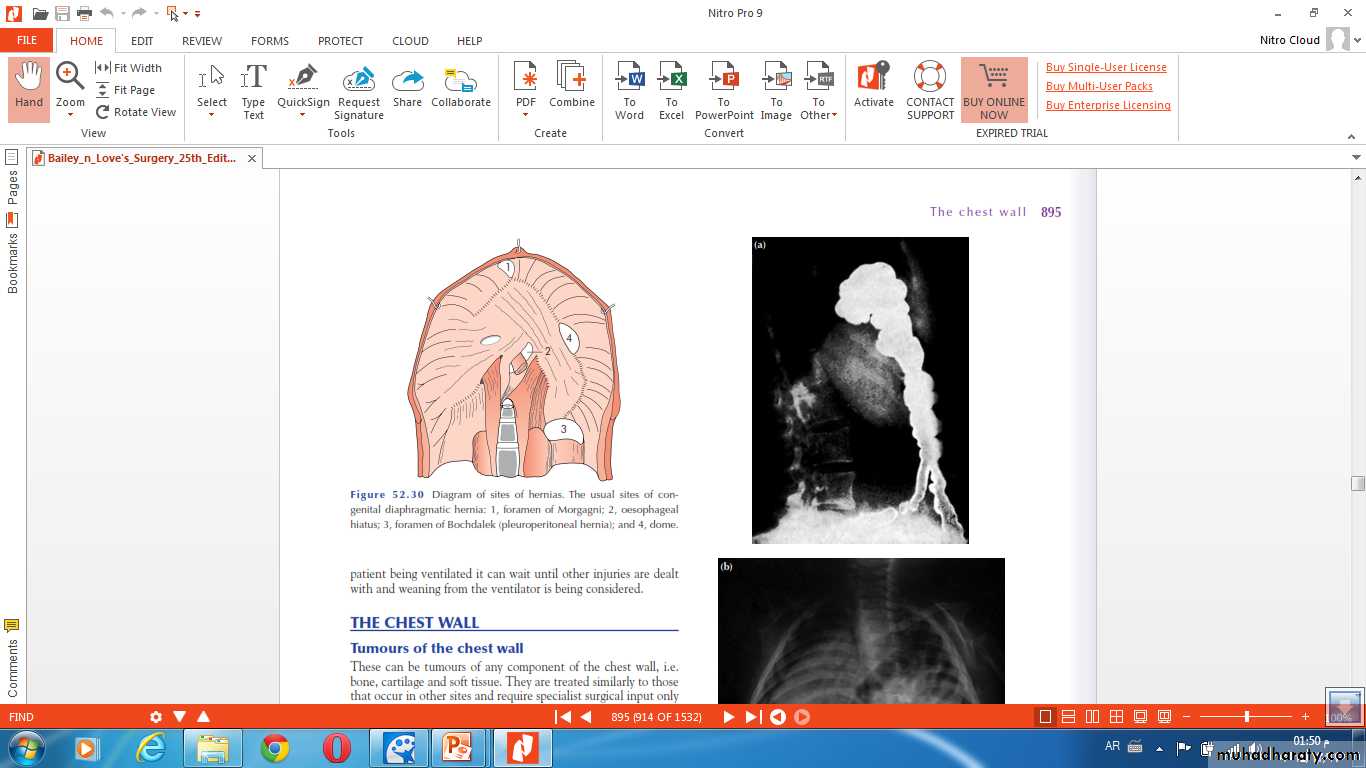Click the To PowerPoint icon
The height and width of the screenshot is (768, 1366).
[723, 78]
